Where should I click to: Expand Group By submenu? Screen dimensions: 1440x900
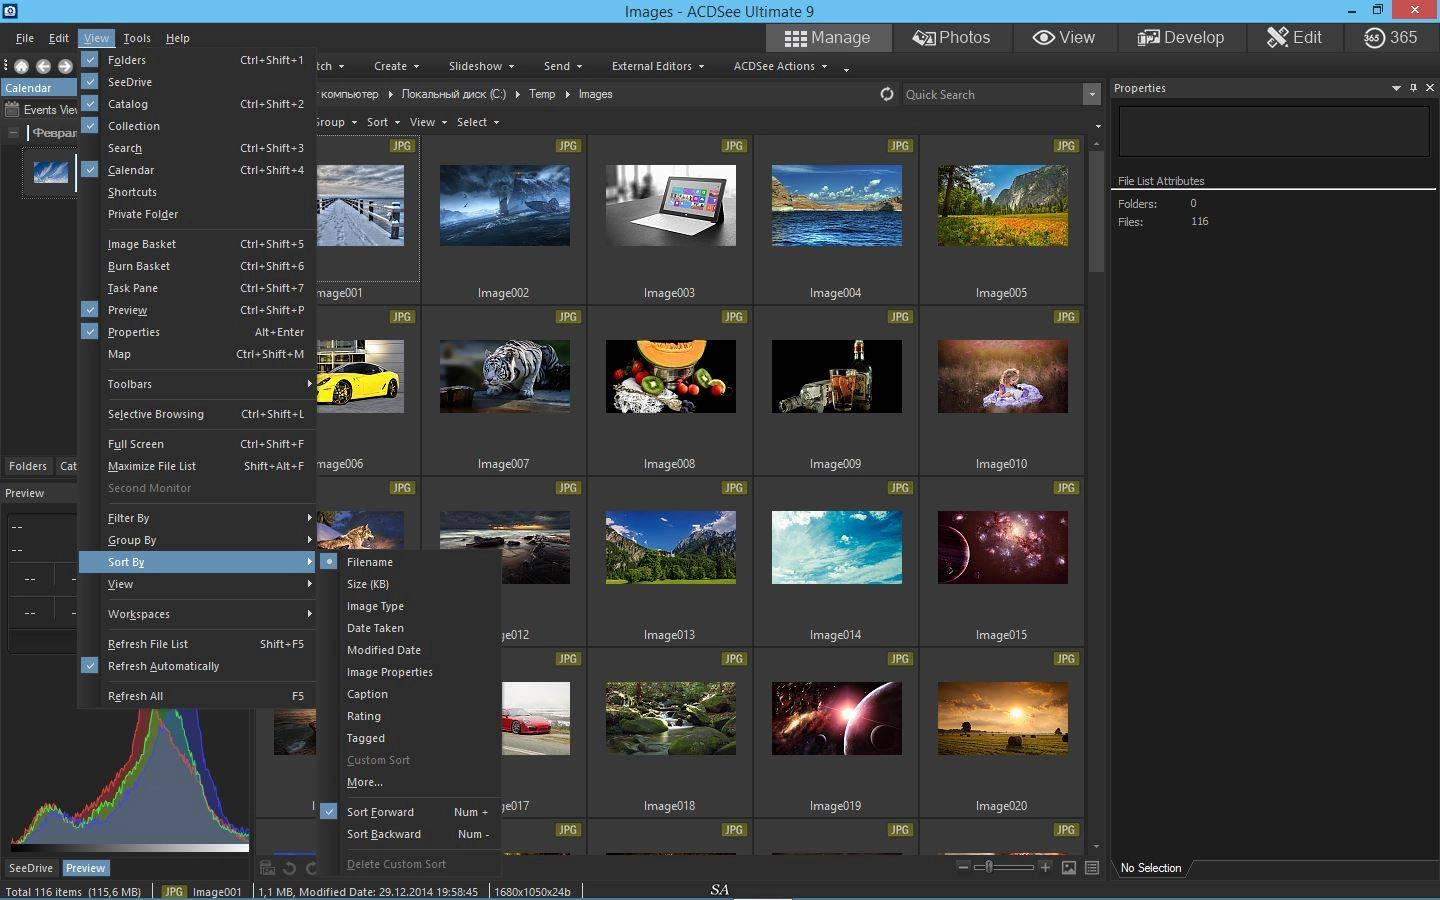pyautogui.click(x=198, y=540)
